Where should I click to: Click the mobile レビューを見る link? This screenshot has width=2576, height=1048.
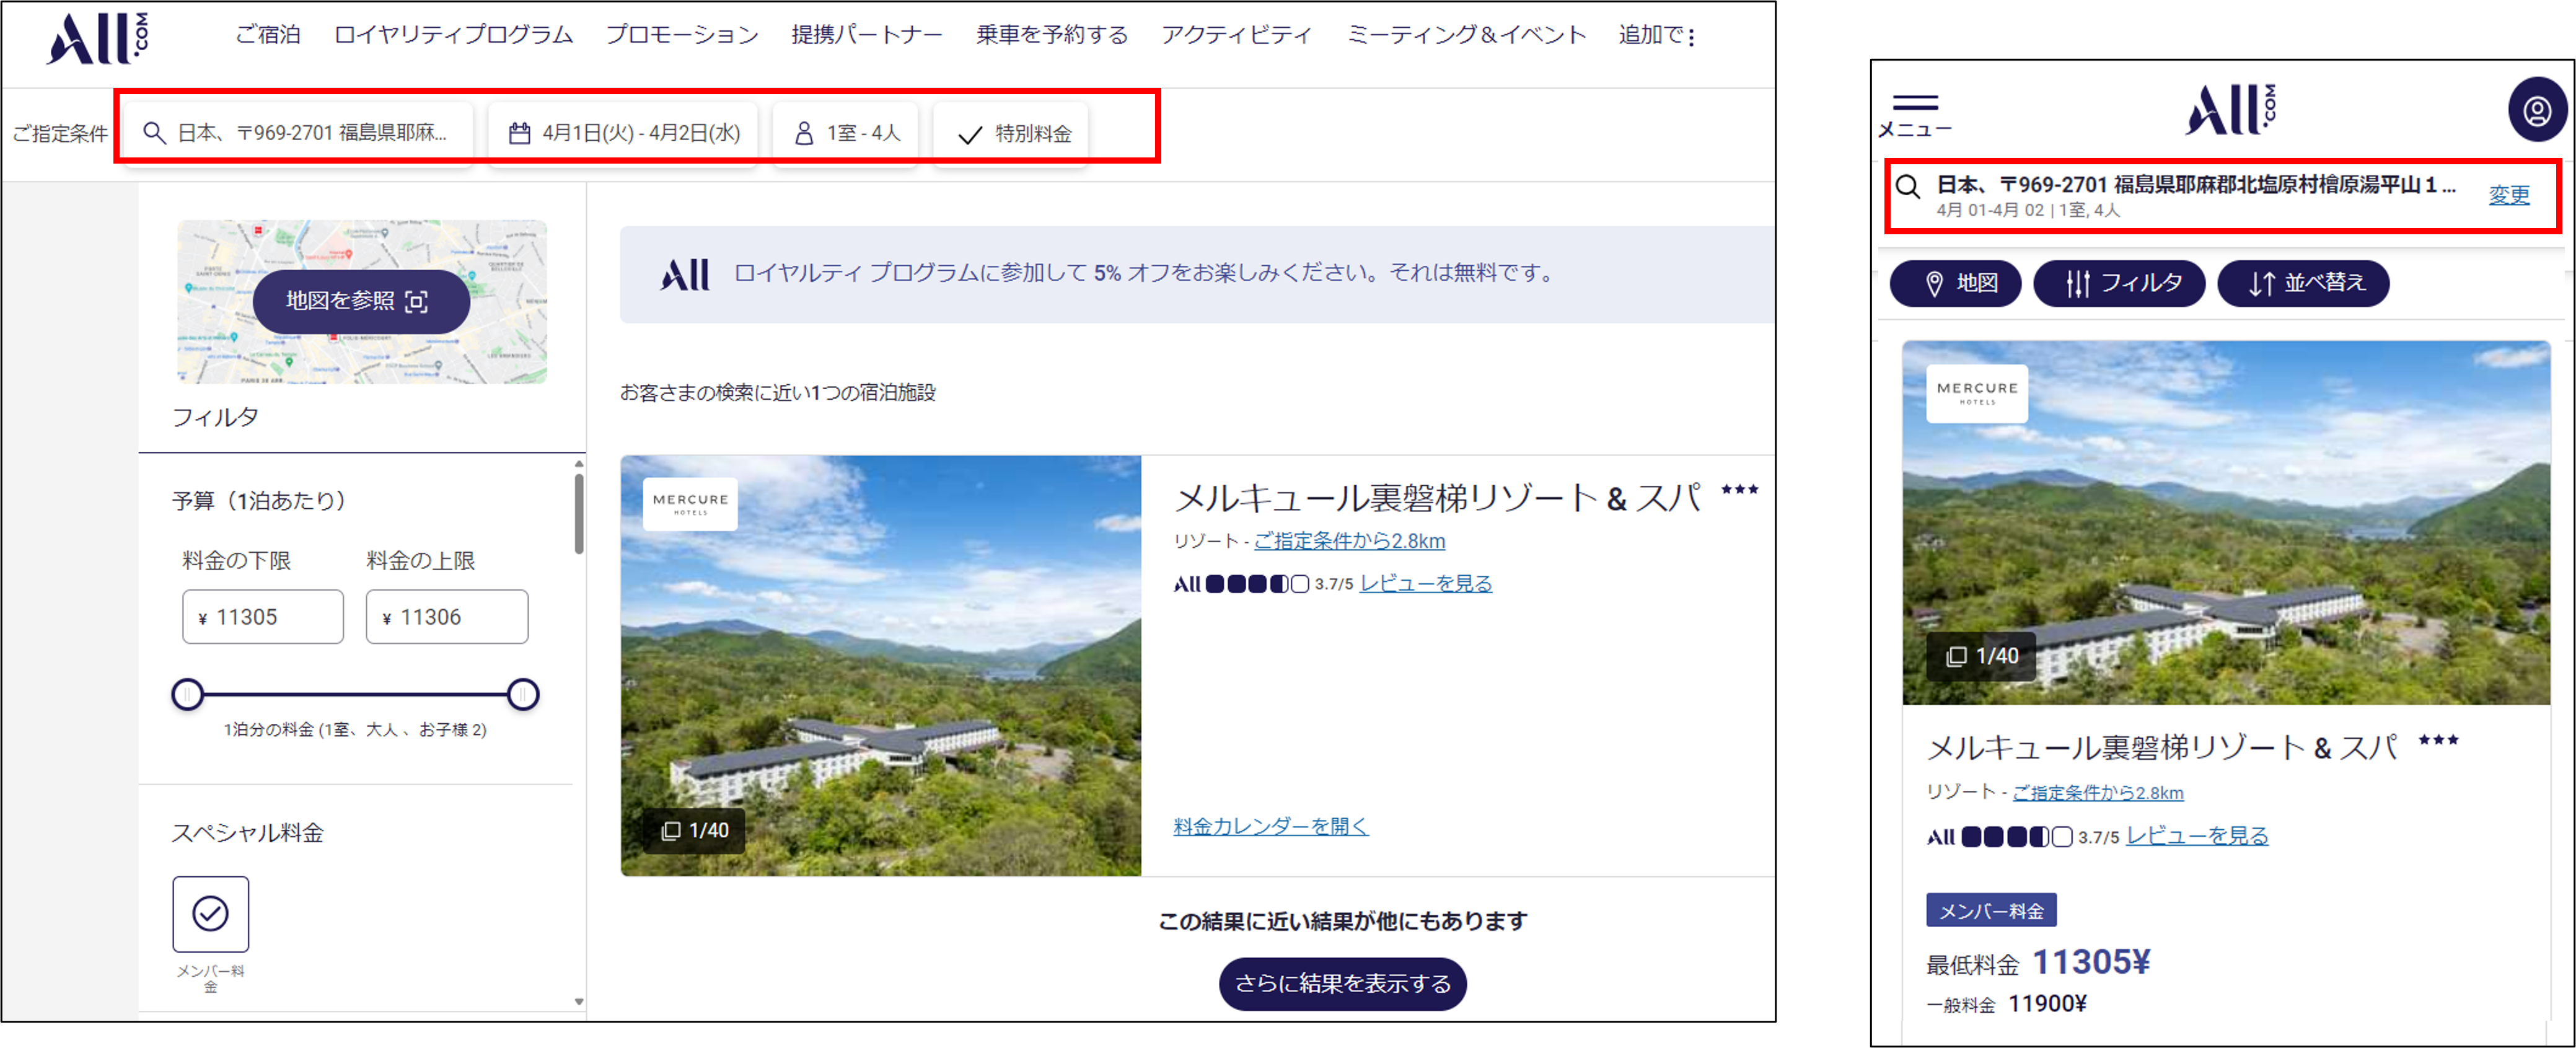(x=2196, y=836)
